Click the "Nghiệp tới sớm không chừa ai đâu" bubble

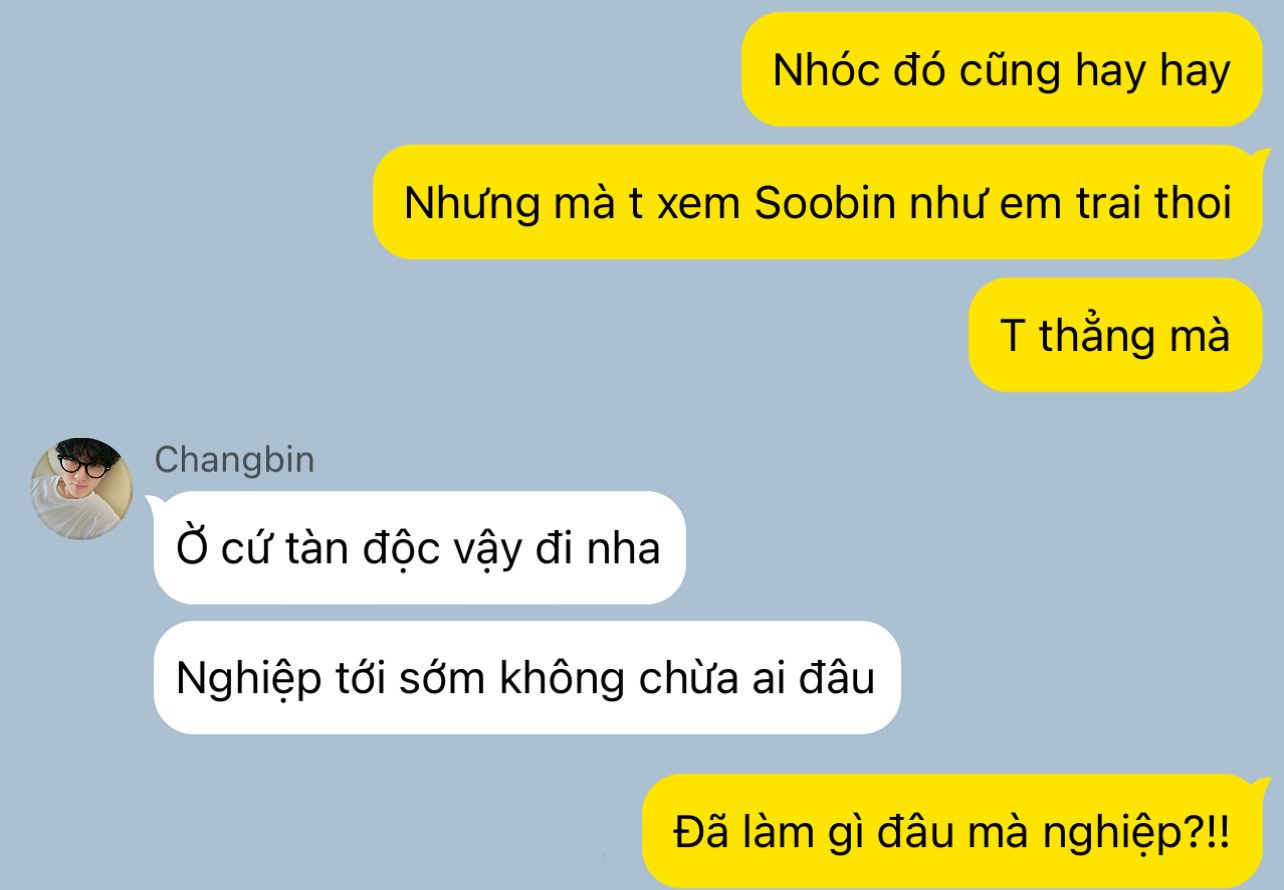tap(526, 678)
